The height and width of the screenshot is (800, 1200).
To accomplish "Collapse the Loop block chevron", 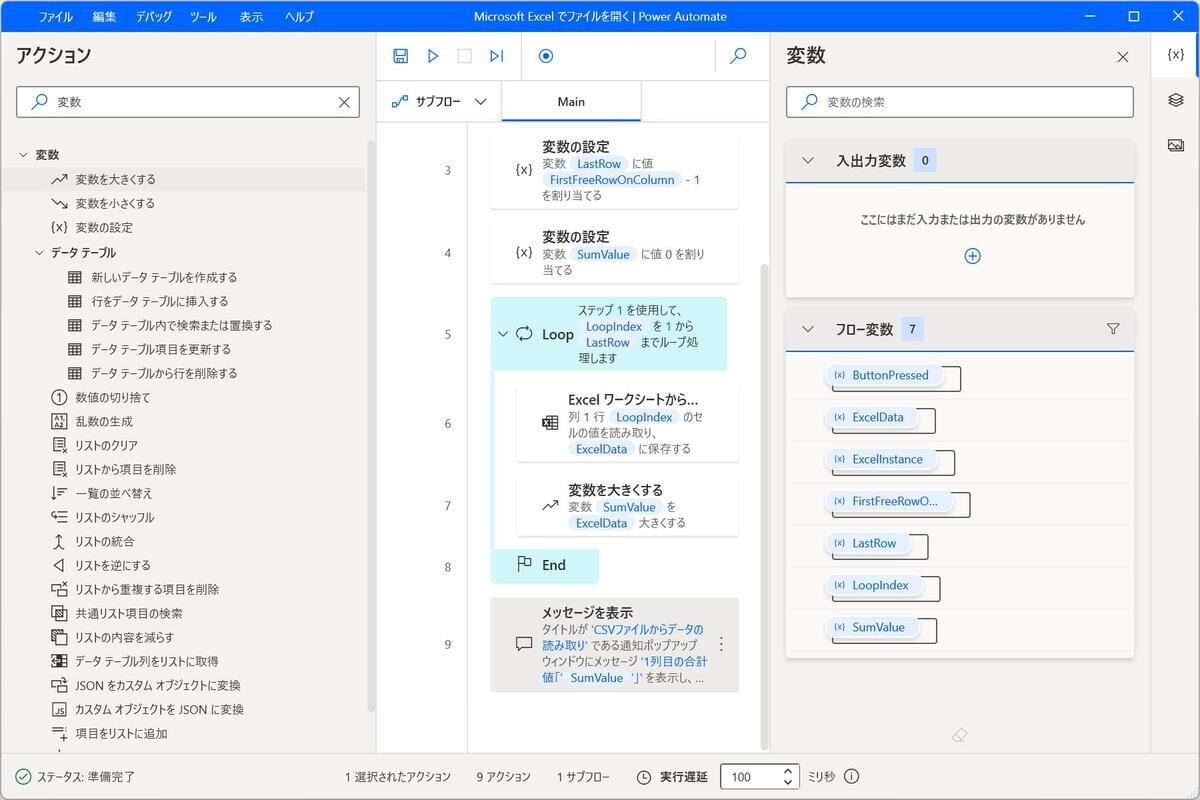I will [x=503, y=334].
